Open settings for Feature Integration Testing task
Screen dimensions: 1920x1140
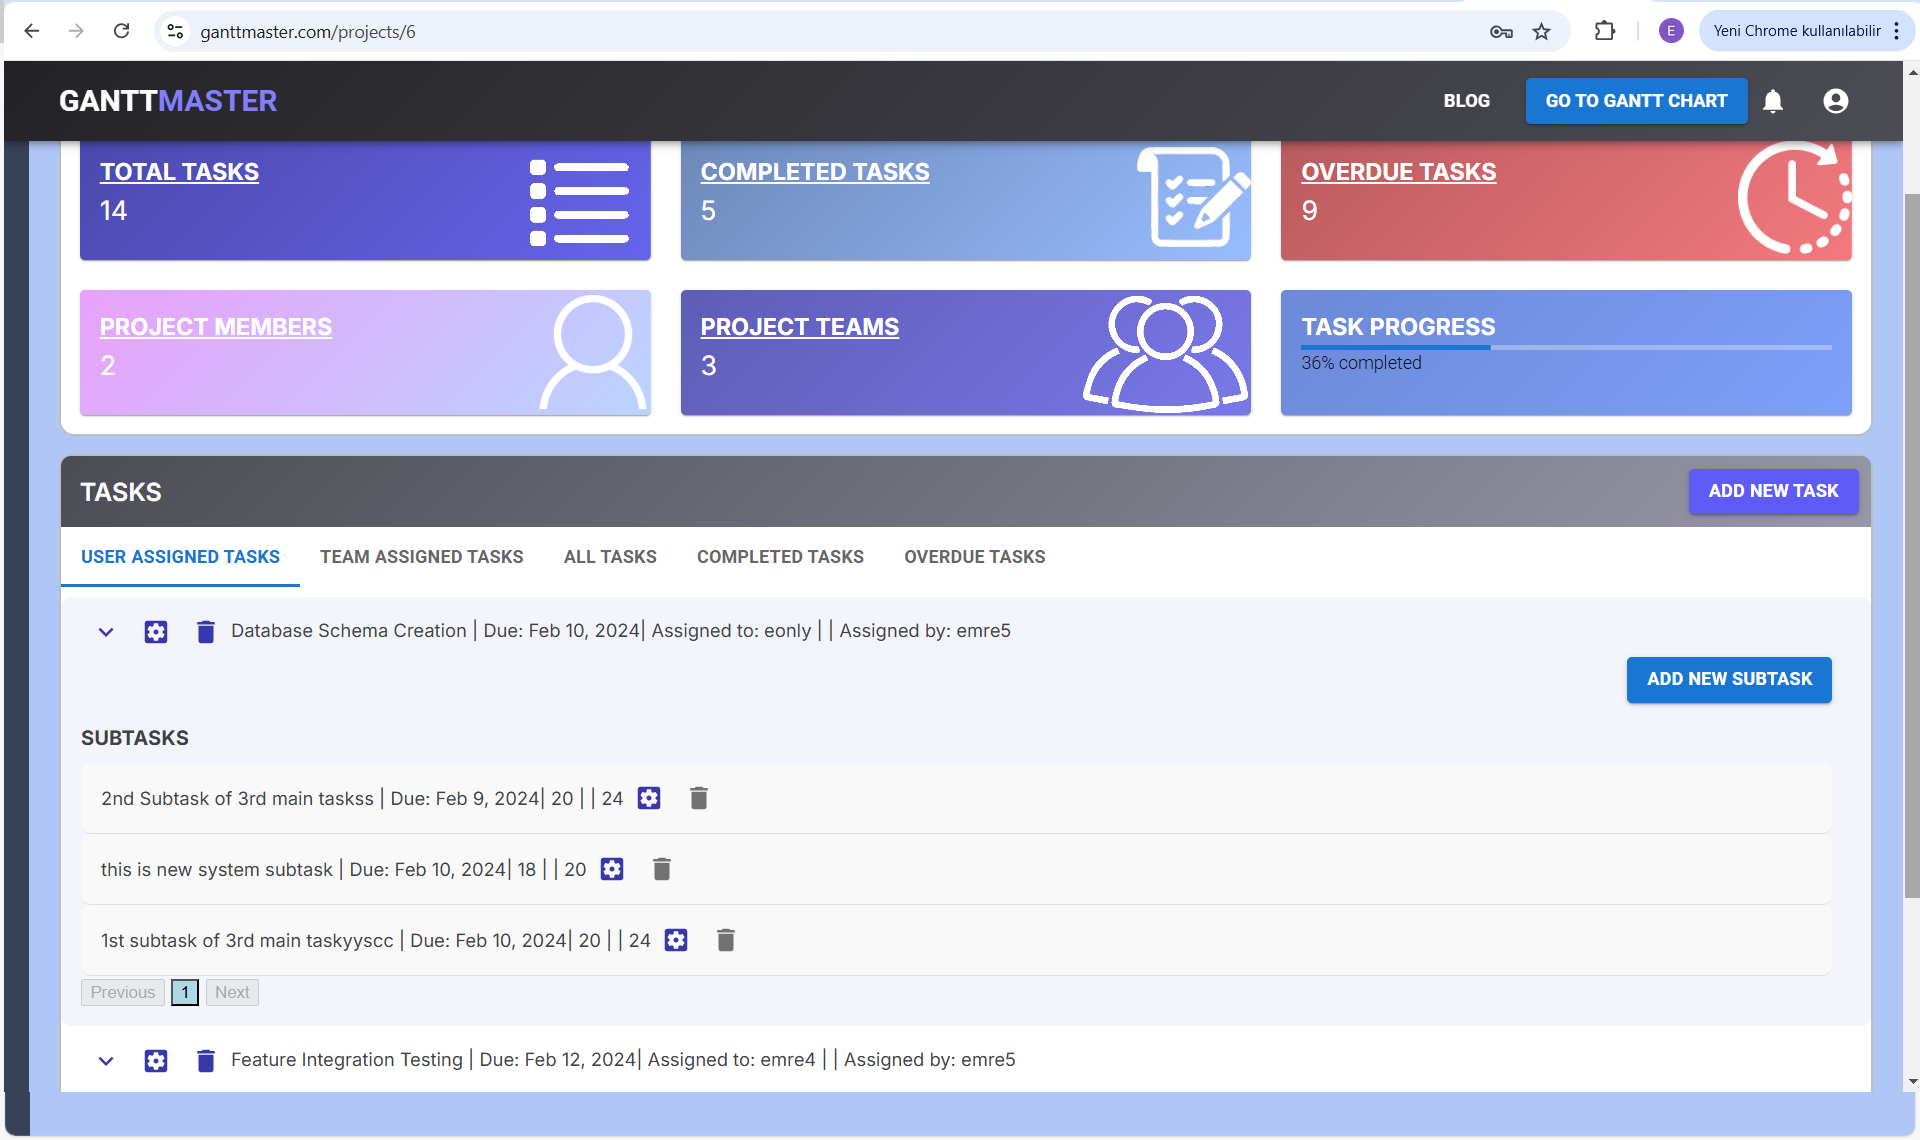click(156, 1060)
